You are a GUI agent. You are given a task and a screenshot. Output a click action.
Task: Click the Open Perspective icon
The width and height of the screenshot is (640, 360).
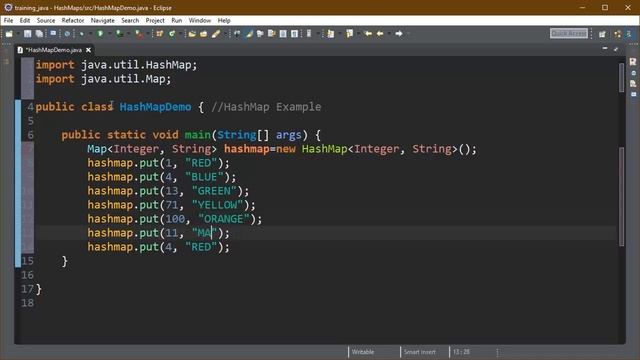[x=602, y=34]
